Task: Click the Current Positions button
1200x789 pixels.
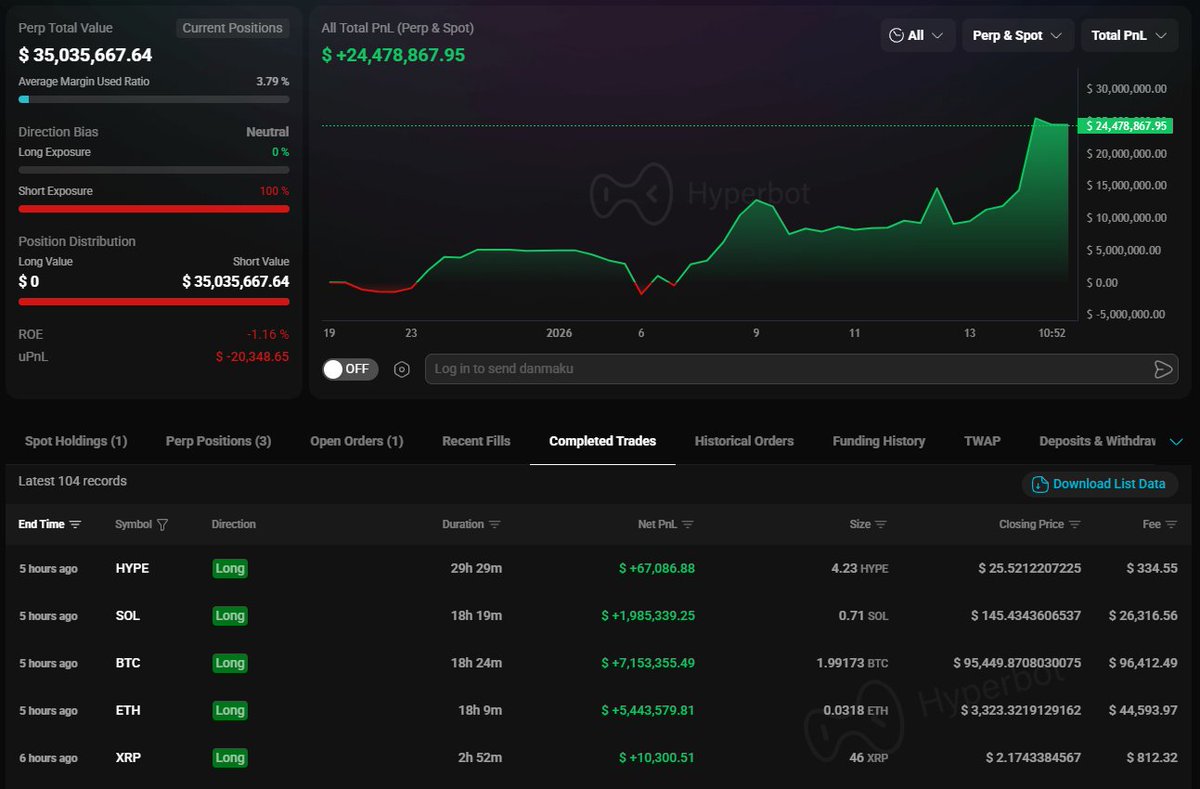Action: 232,28
